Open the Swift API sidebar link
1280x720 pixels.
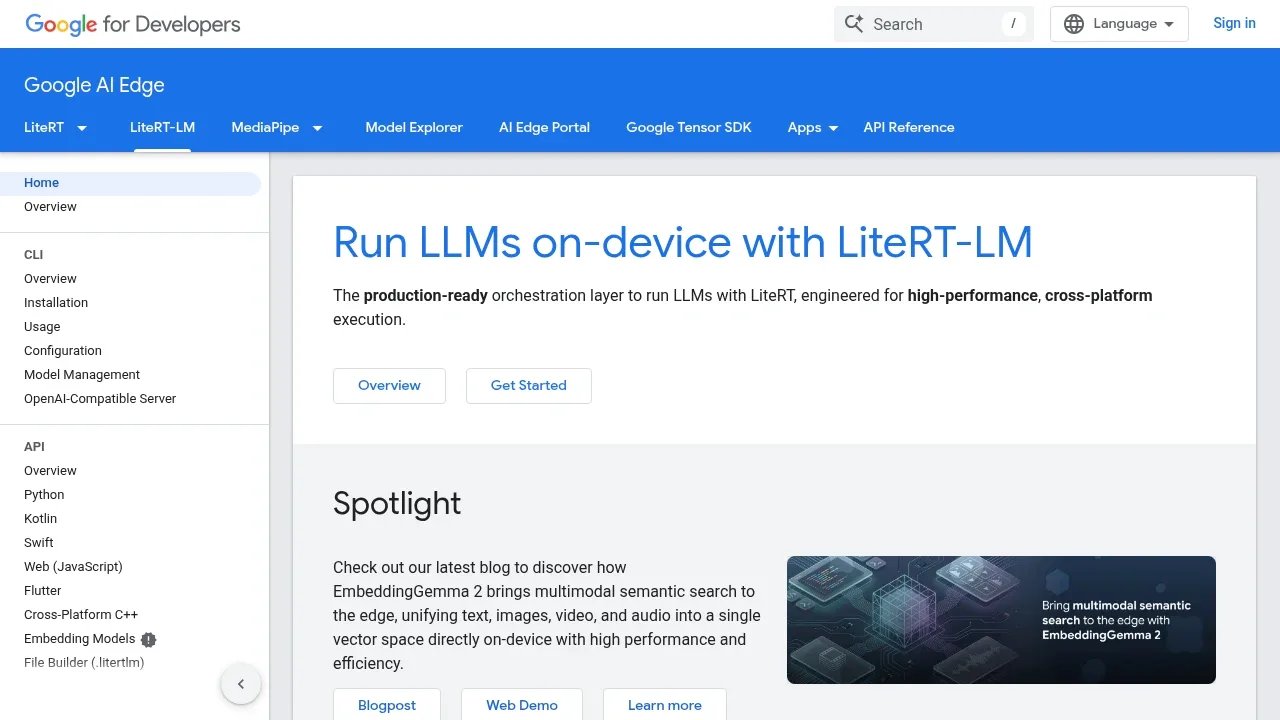pyautogui.click(x=39, y=543)
